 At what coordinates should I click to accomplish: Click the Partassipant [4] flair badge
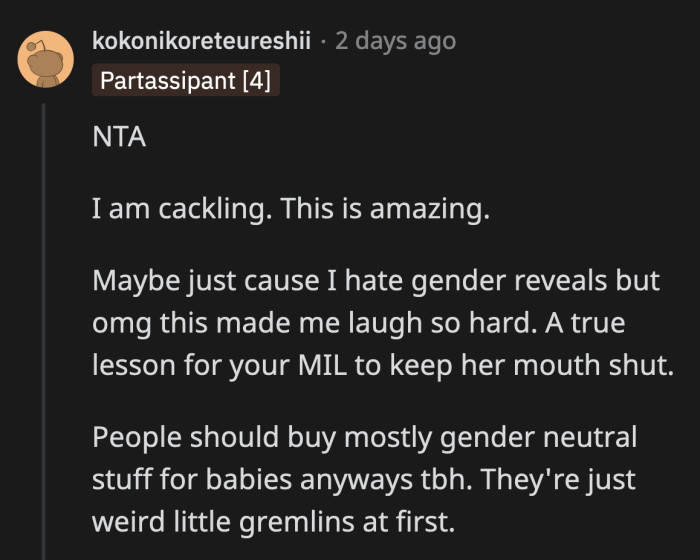(x=185, y=79)
